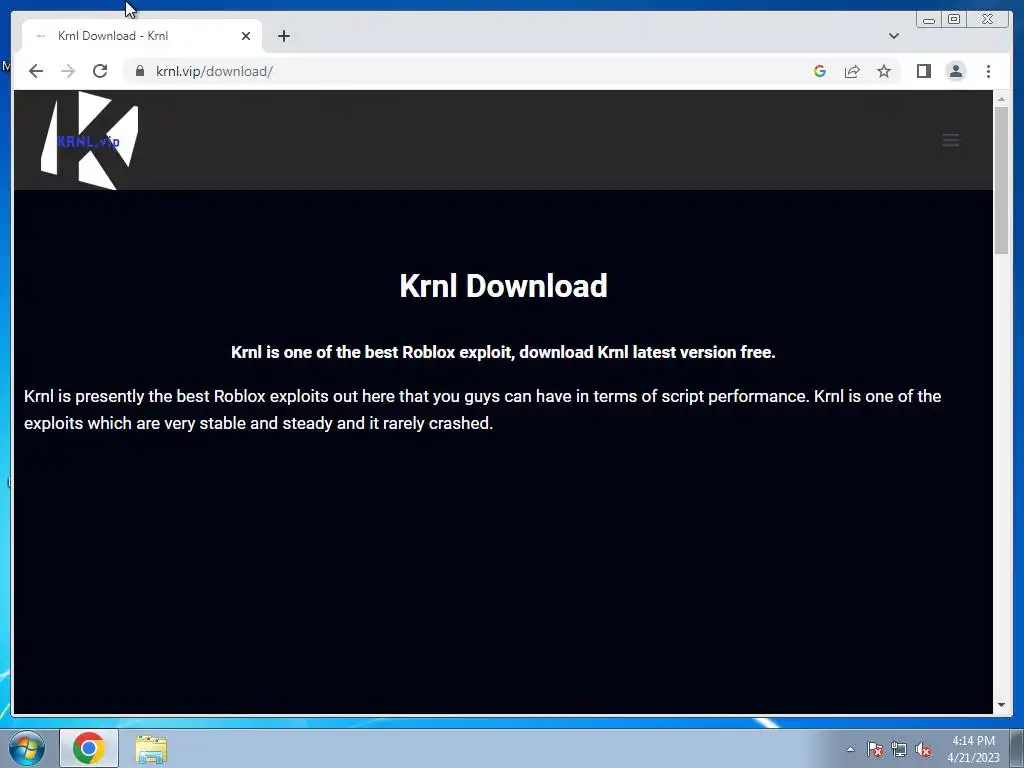
Task: Close the Krnl Download tab
Action: pos(246,36)
